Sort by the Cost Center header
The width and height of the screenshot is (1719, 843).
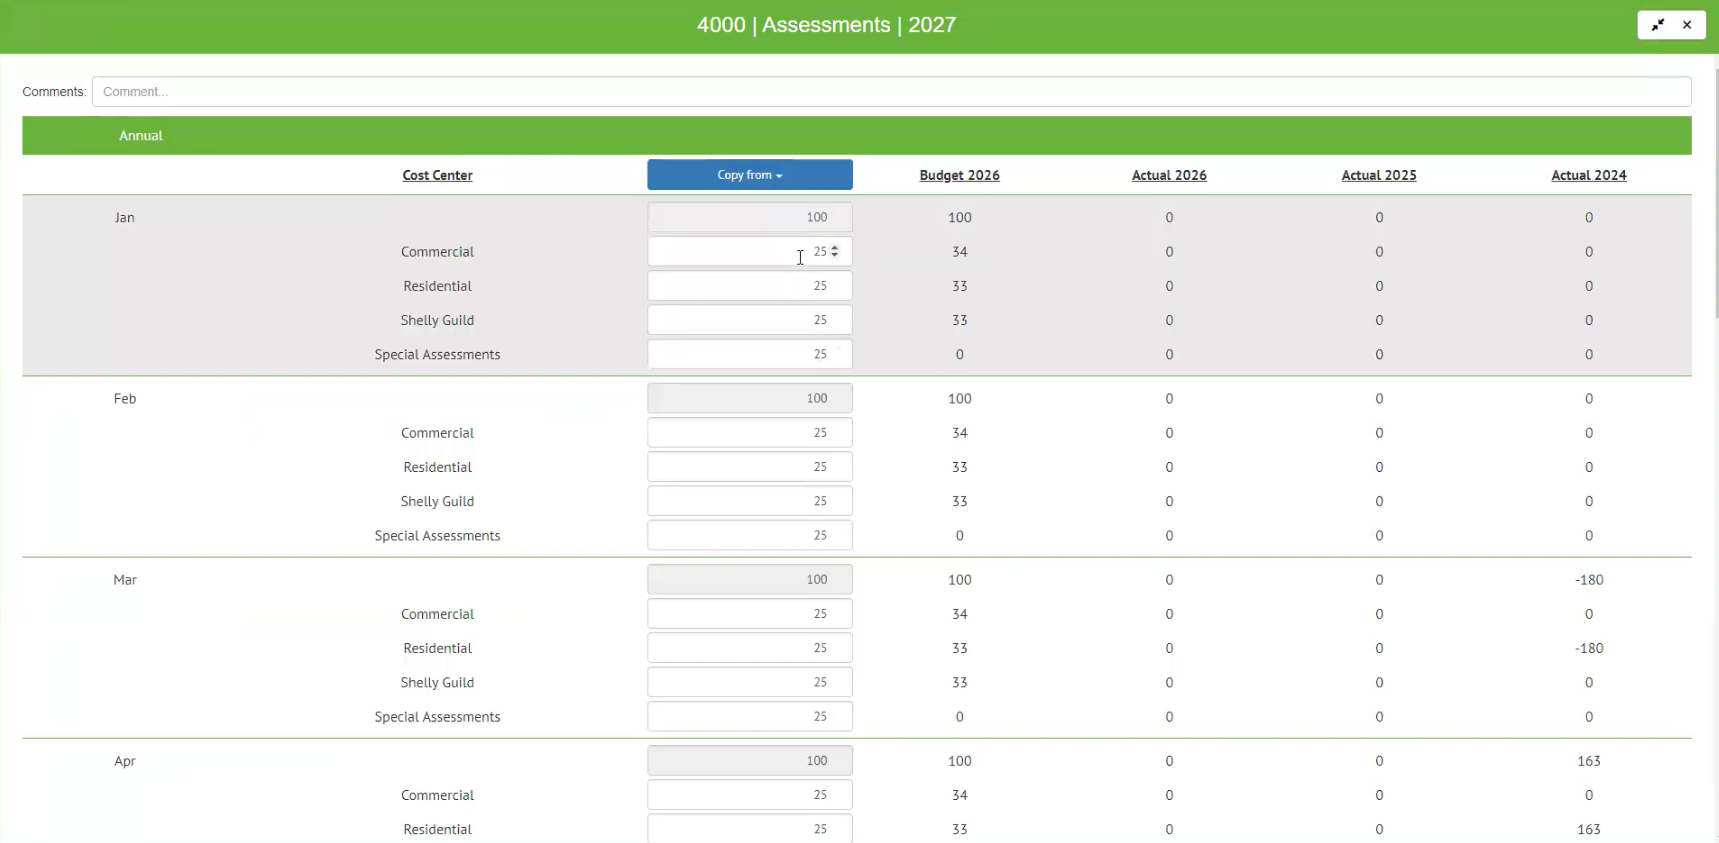[x=437, y=175]
